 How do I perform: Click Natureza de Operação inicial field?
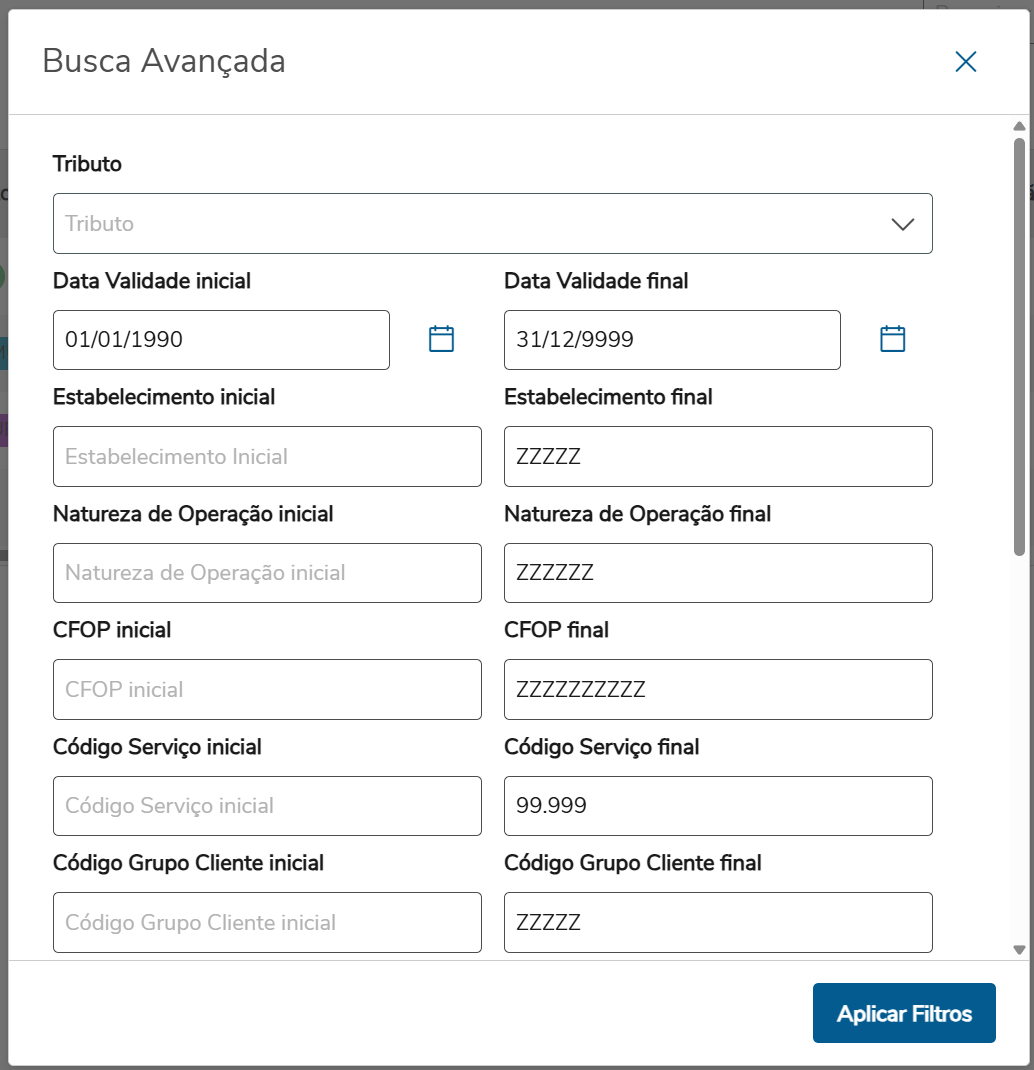[267, 573]
